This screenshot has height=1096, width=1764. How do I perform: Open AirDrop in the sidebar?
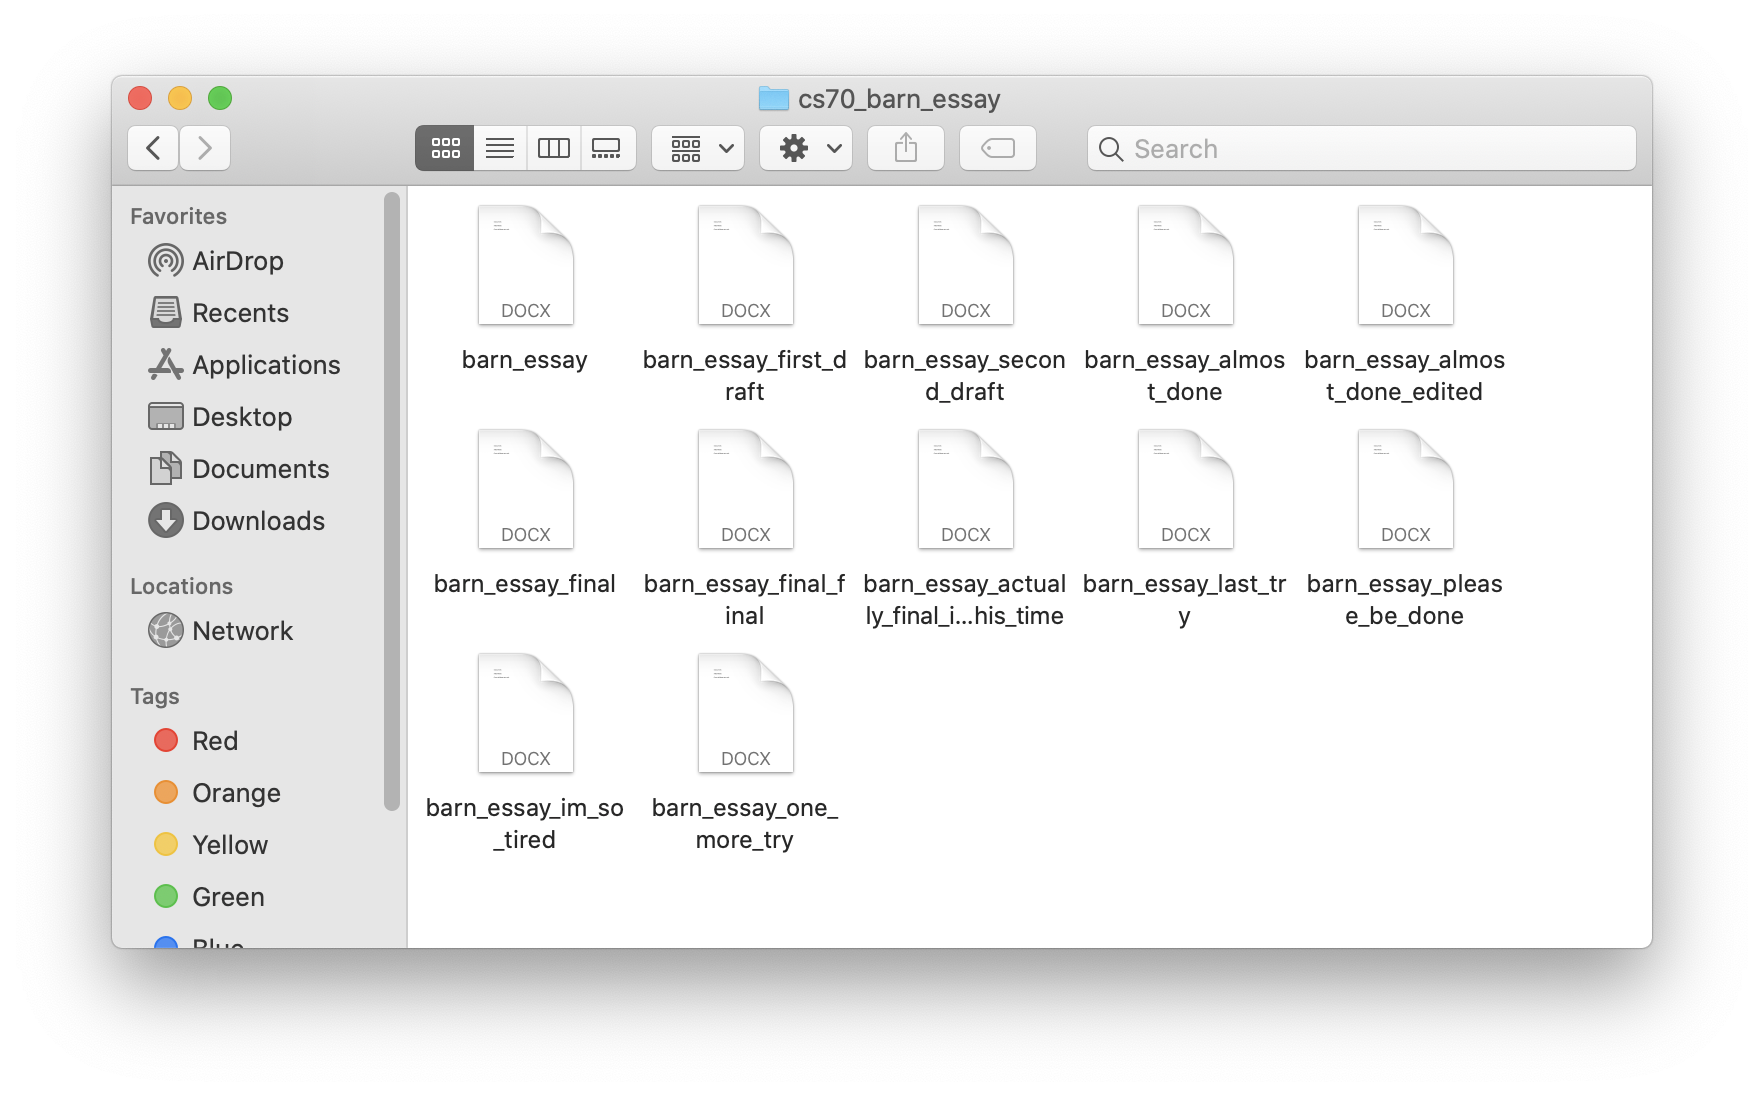[x=237, y=261]
